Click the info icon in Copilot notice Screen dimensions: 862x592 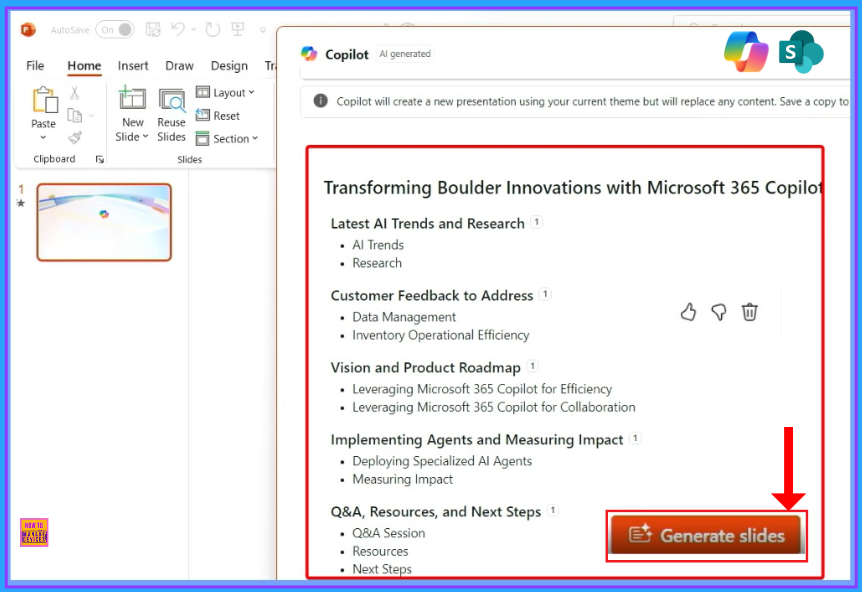[x=321, y=101]
